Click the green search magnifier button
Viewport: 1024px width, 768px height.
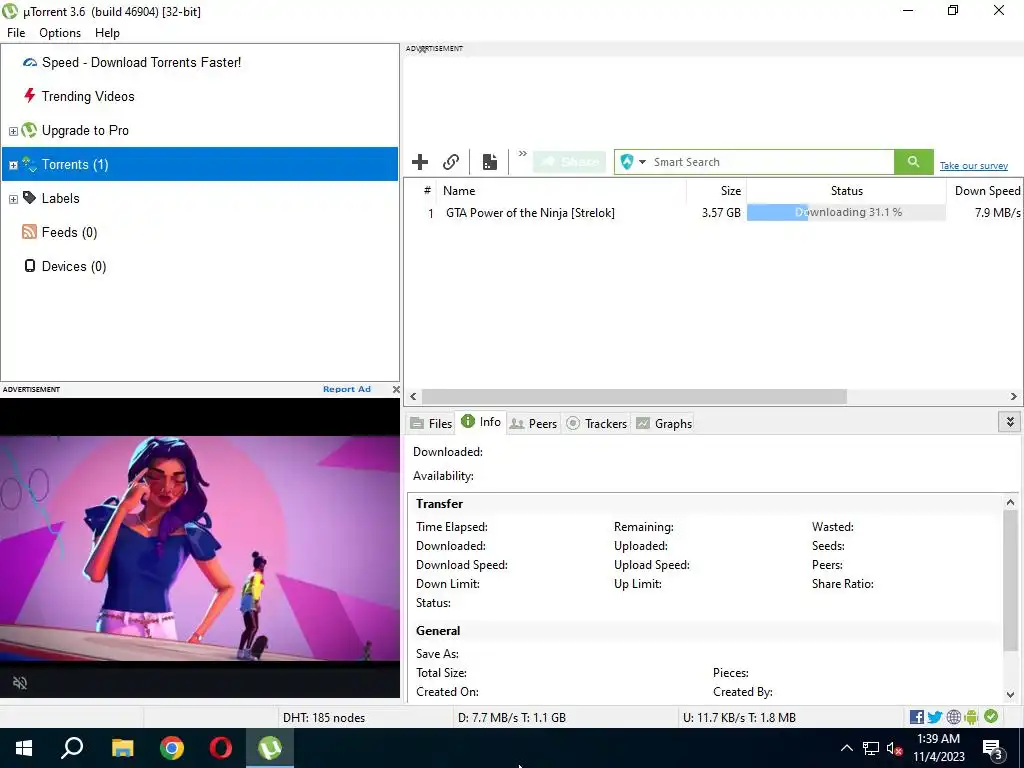point(914,162)
